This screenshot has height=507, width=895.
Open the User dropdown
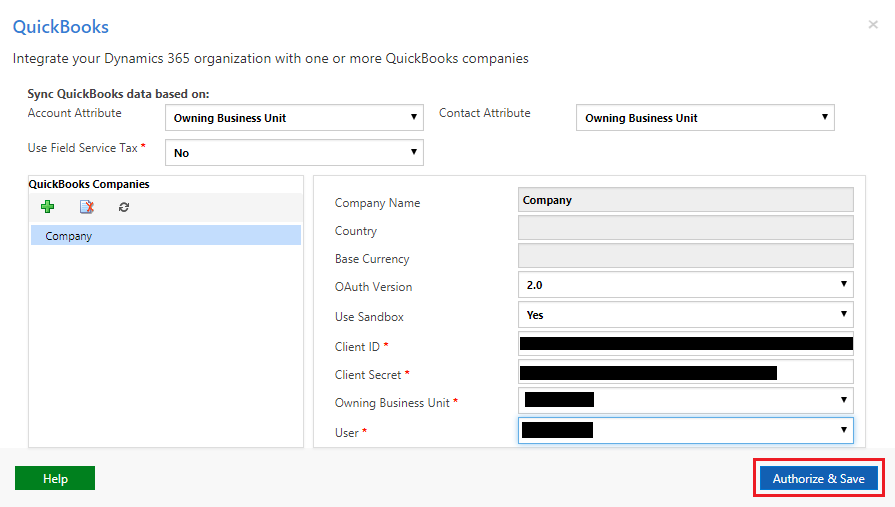[686, 430]
